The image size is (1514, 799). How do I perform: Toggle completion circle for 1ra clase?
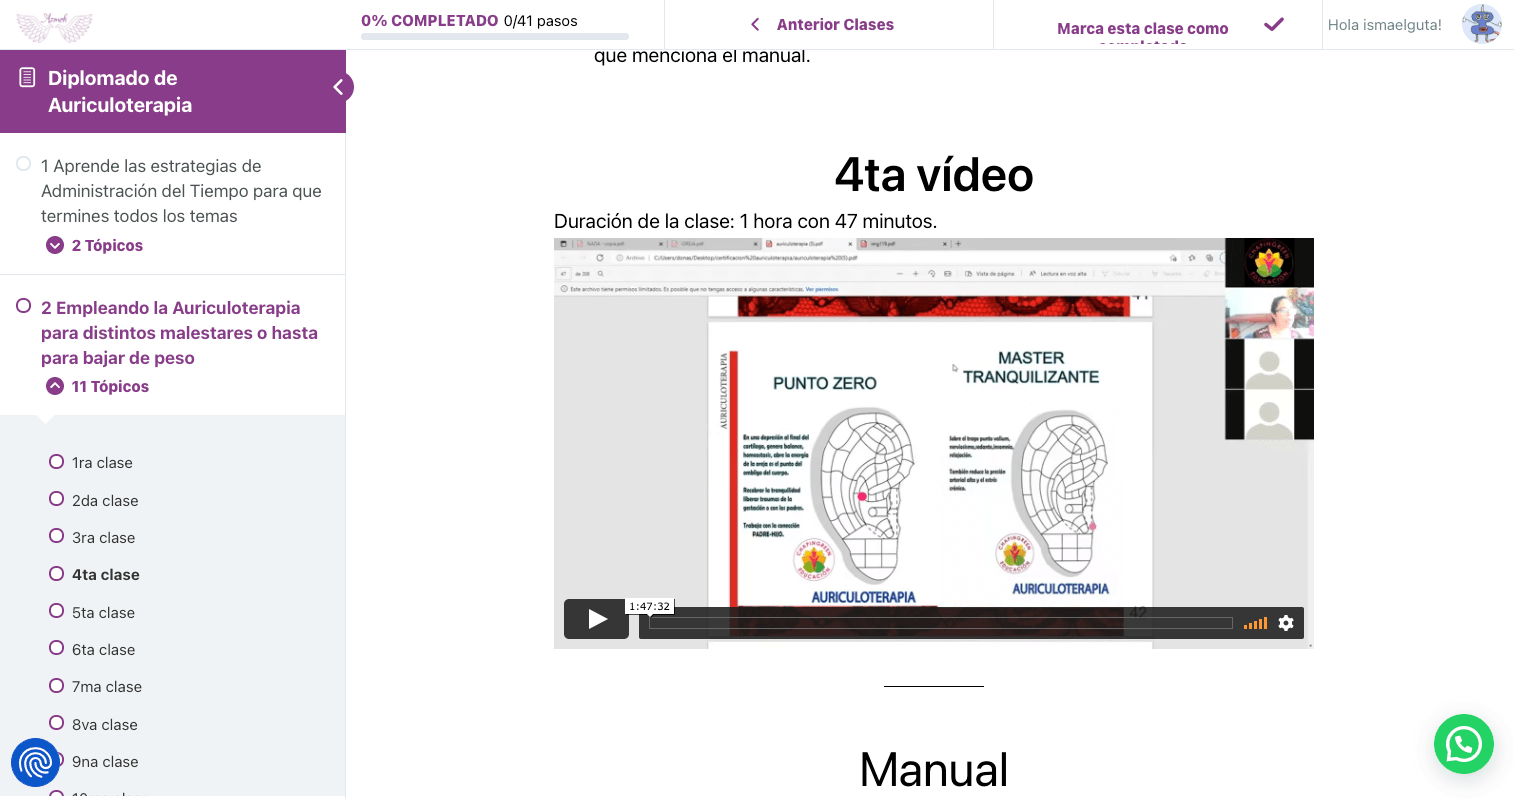57,461
